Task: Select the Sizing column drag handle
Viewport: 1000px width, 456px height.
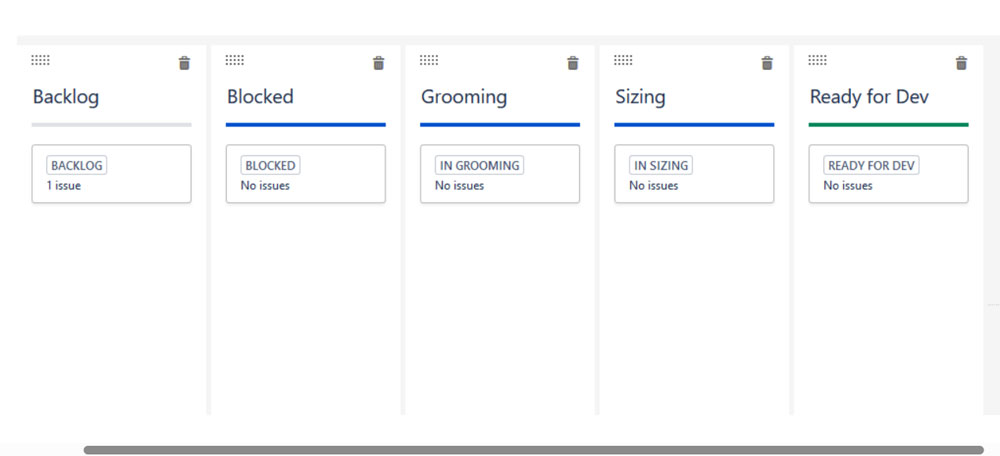Action: coord(623,60)
